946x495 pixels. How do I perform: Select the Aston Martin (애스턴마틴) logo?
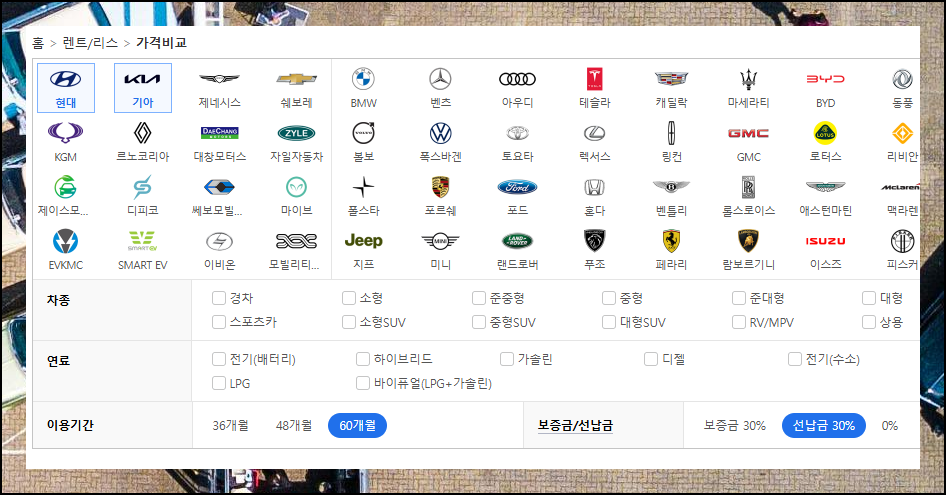pos(825,187)
